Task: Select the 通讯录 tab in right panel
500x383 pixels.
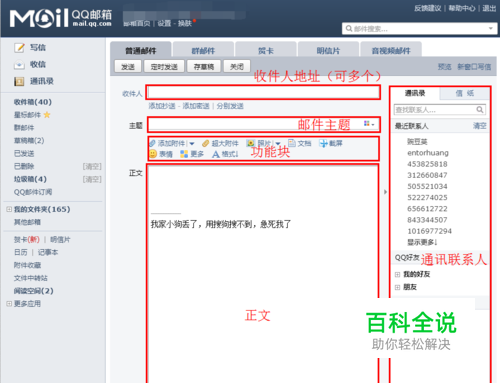Action: coord(415,93)
